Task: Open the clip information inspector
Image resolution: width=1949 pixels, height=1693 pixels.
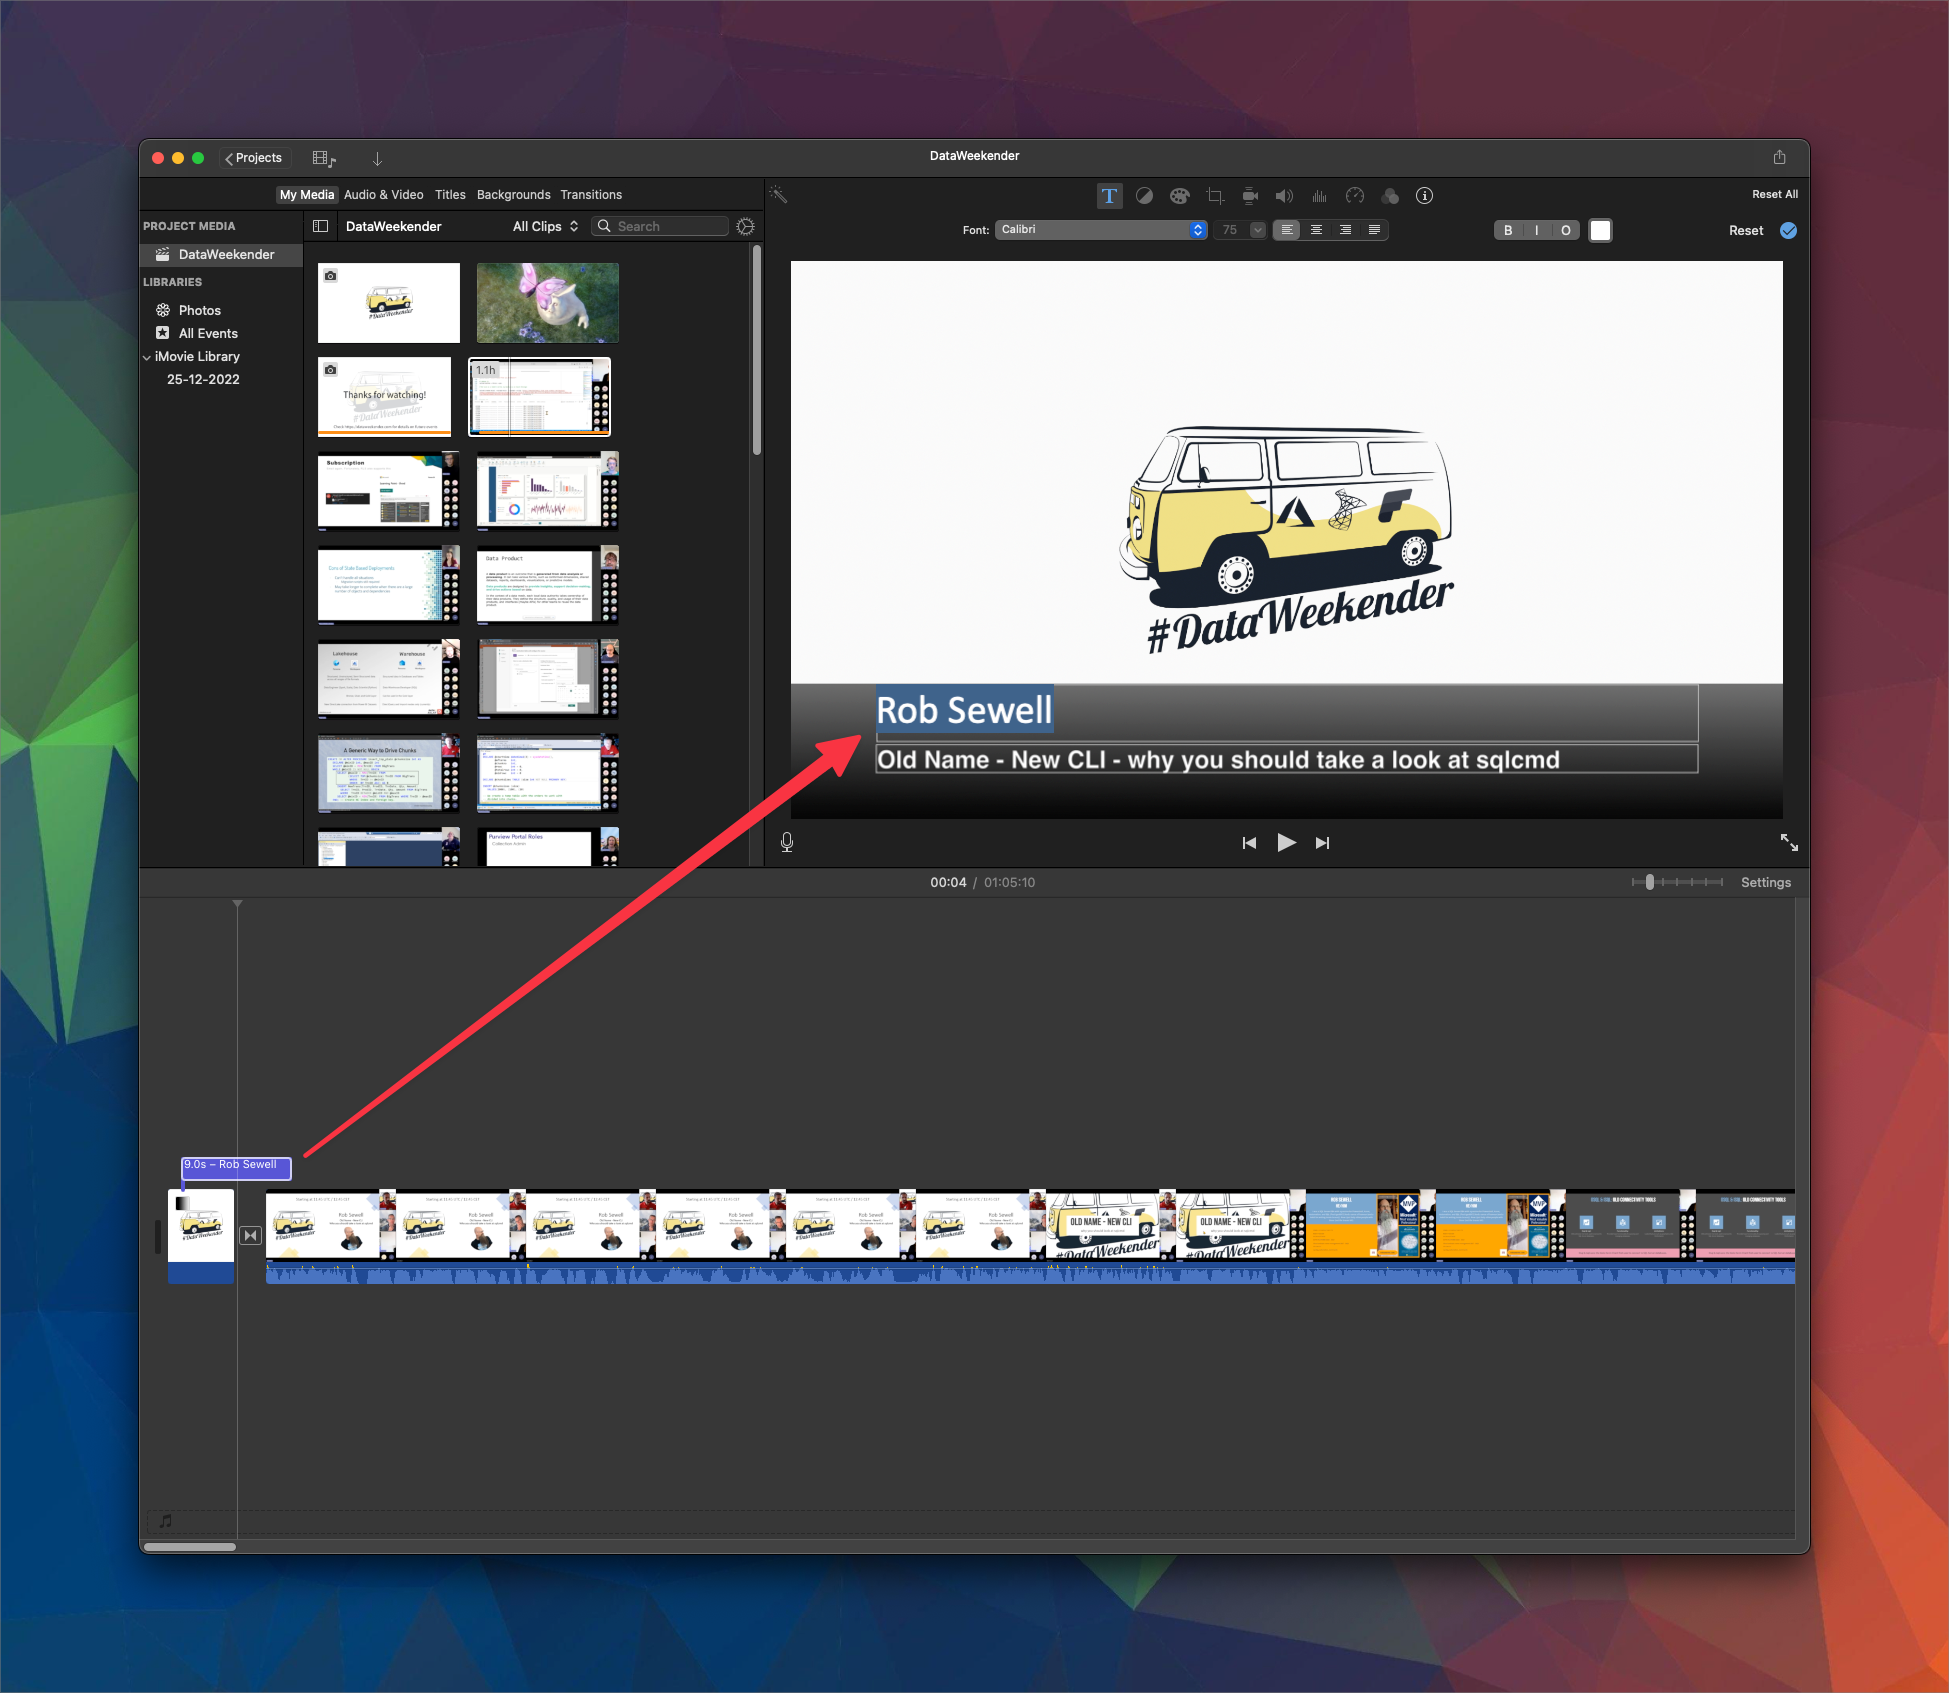Action: pyautogui.click(x=1425, y=196)
